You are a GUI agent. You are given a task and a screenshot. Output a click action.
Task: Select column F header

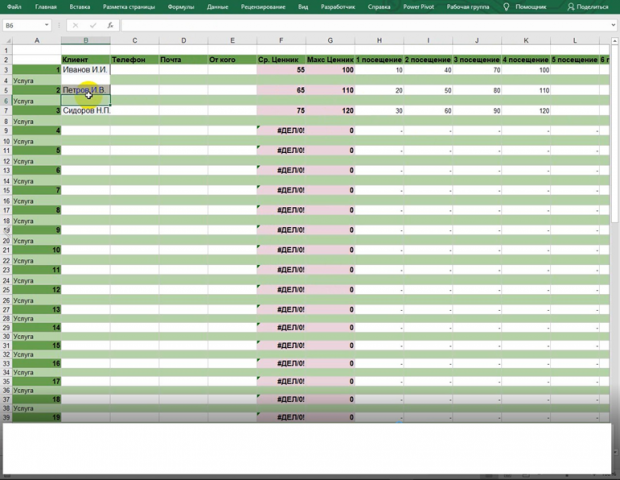tap(281, 40)
